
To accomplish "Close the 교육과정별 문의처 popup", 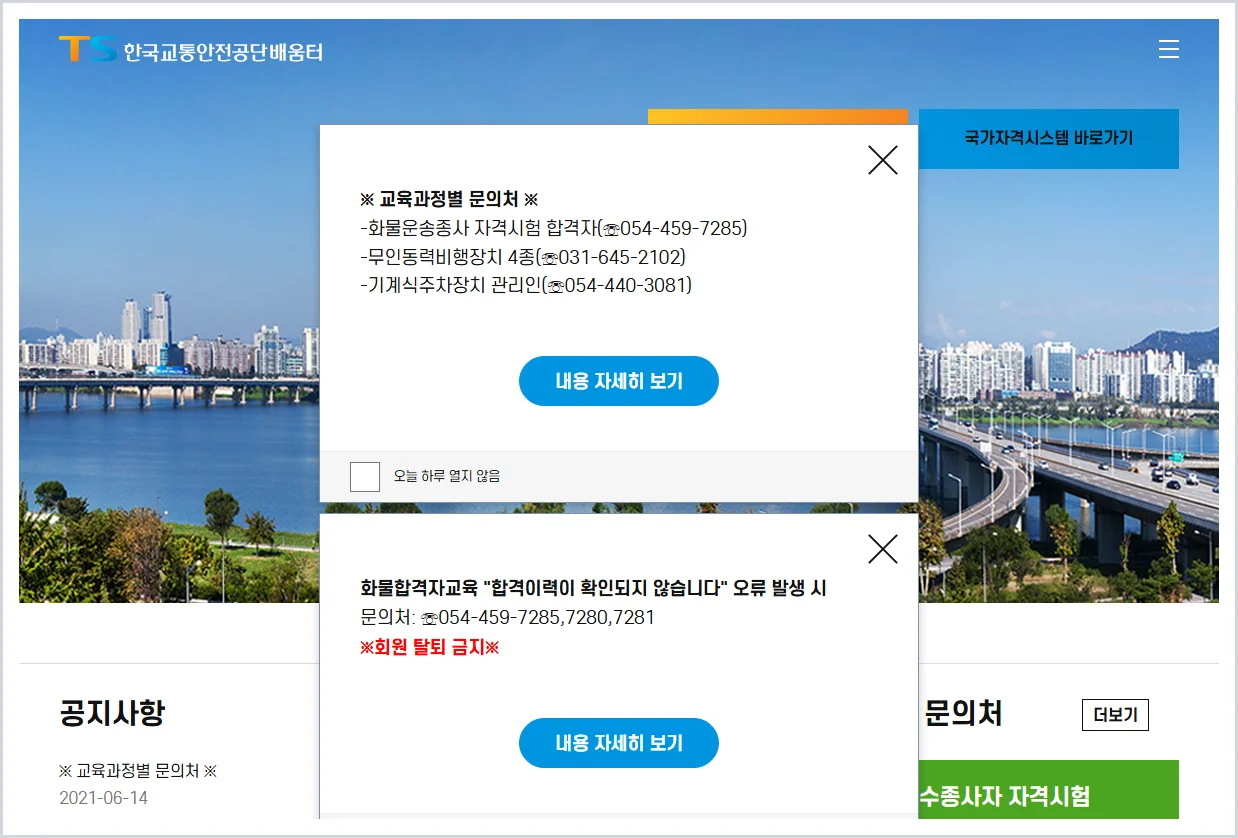I will point(883,160).
